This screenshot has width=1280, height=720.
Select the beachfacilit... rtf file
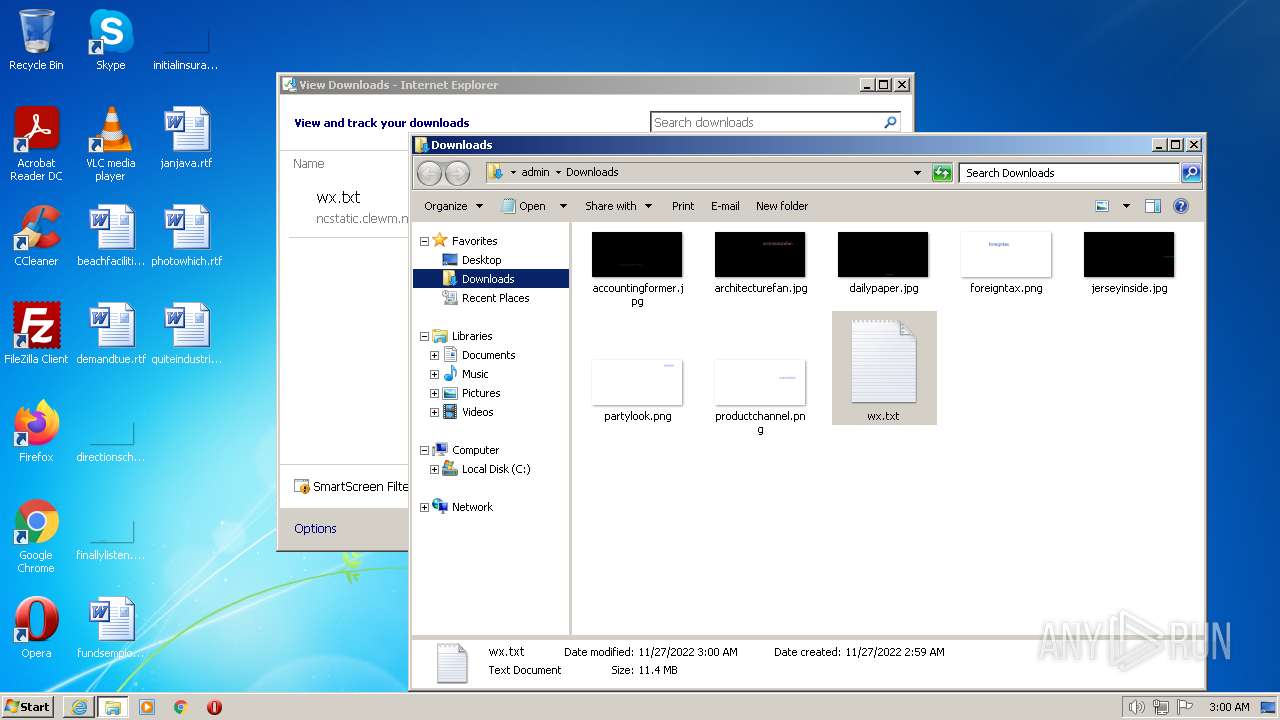(x=111, y=236)
